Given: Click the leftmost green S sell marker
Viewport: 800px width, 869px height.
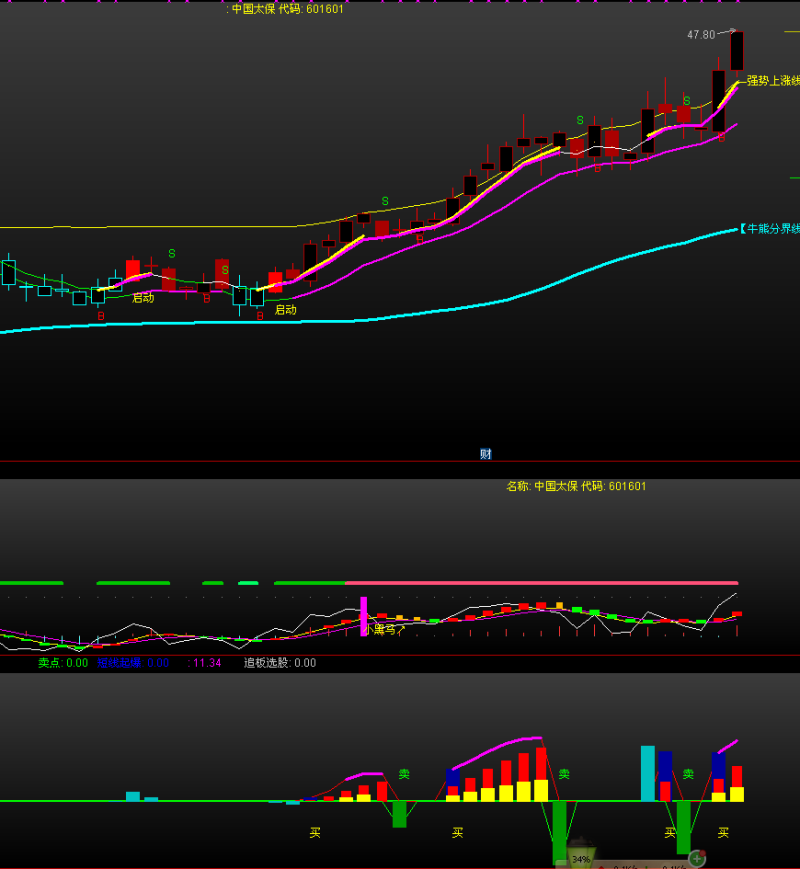Looking at the screenshot, I should click(x=171, y=254).
